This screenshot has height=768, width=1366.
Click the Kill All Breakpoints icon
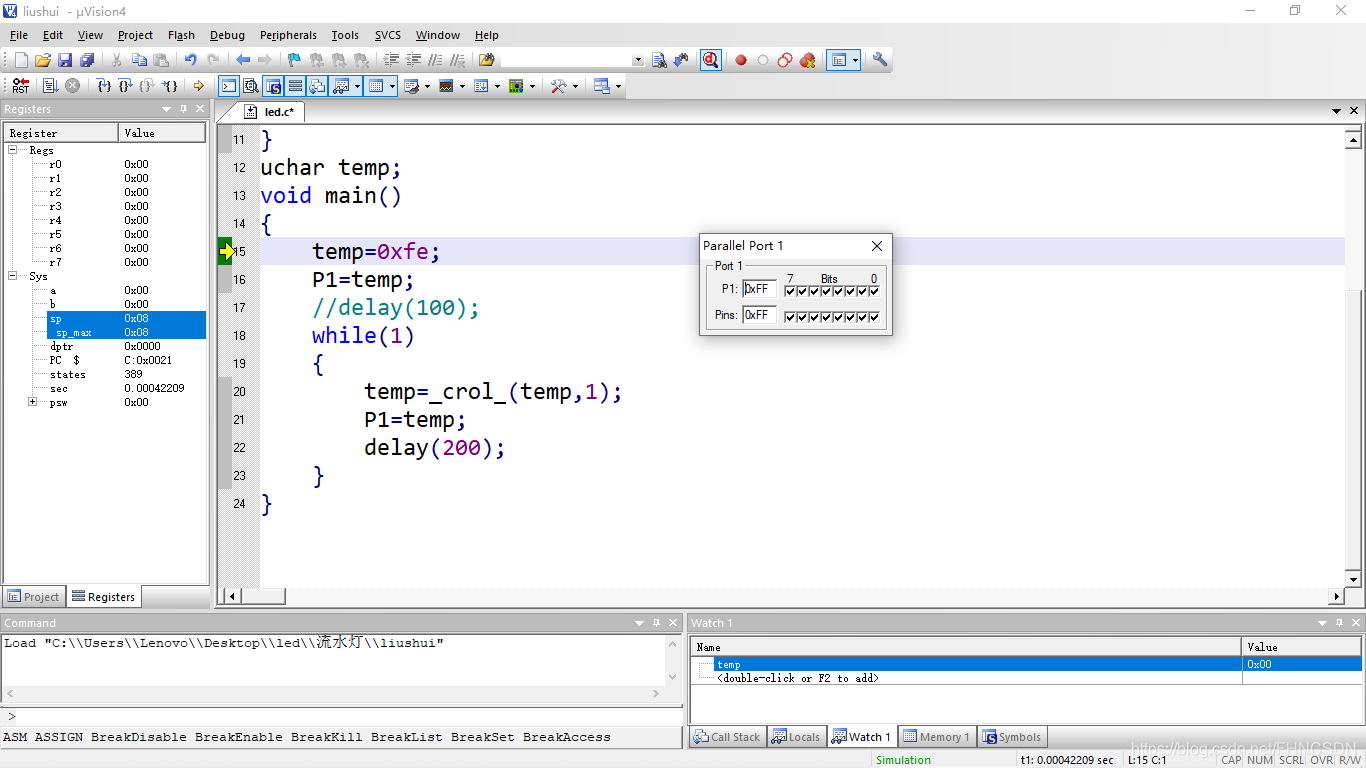(x=807, y=60)
